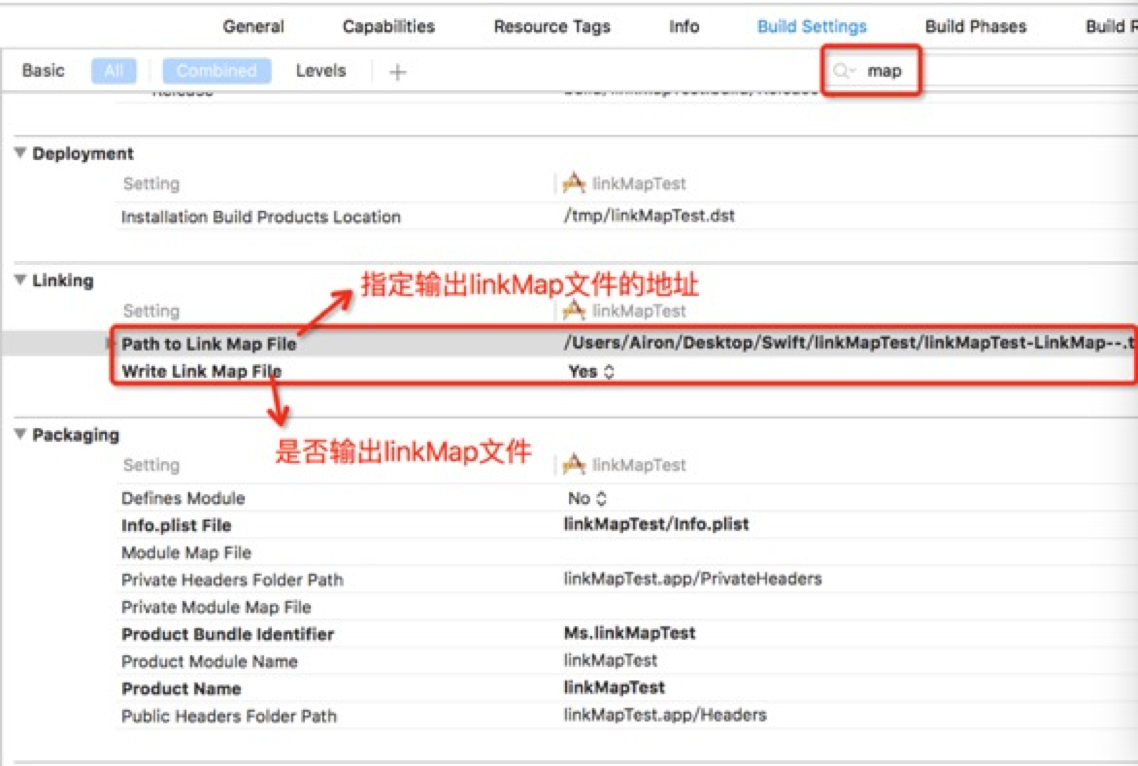This screenshot has width=1138, height=766.
Task: Click the linkMapTest target icon under Linking
Action: pyautogui.click(x=573, y=310)
